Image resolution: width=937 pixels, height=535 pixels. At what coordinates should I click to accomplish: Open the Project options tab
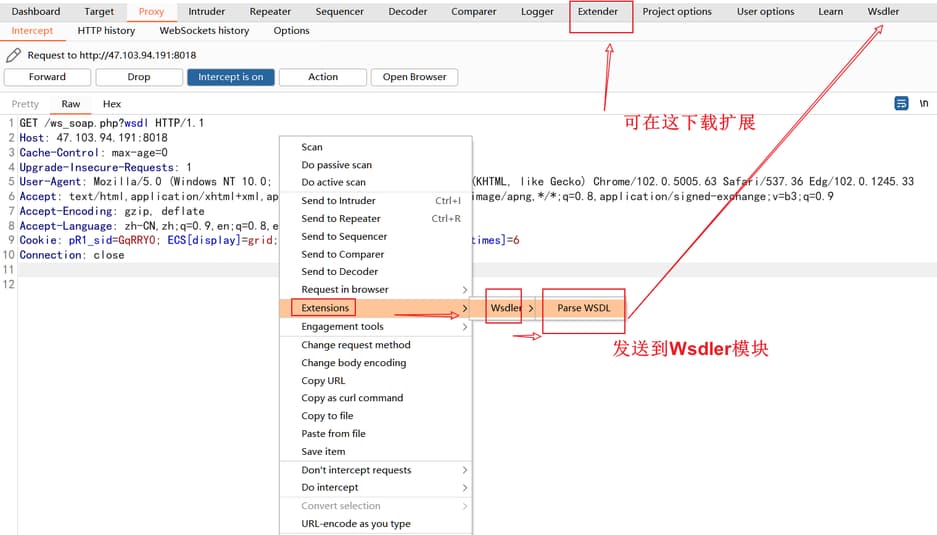677,11
